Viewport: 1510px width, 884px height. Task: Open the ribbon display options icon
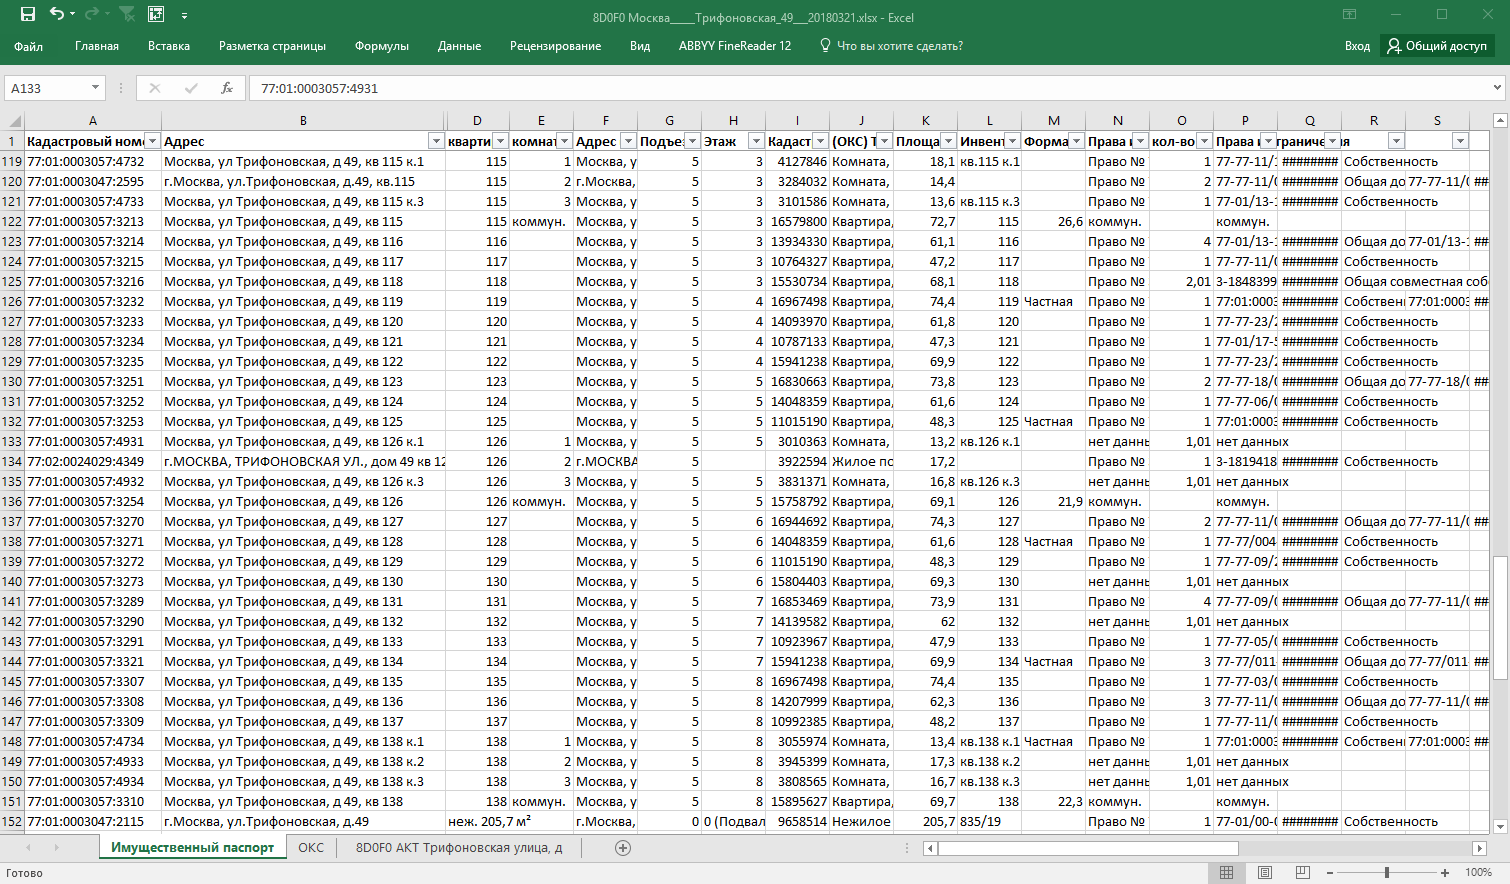tap(1350, 14)
